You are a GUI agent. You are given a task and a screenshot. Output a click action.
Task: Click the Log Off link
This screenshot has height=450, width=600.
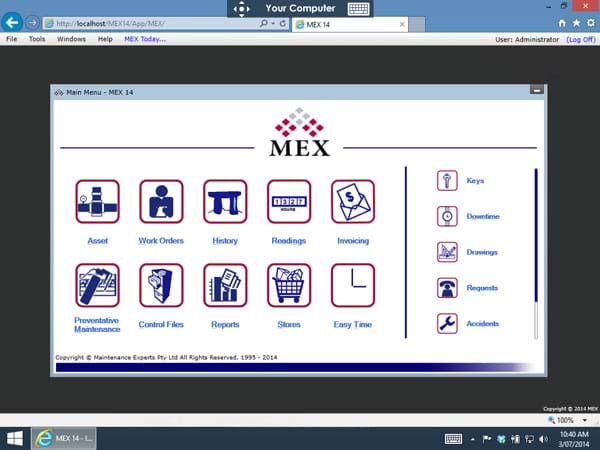[581, 39]
